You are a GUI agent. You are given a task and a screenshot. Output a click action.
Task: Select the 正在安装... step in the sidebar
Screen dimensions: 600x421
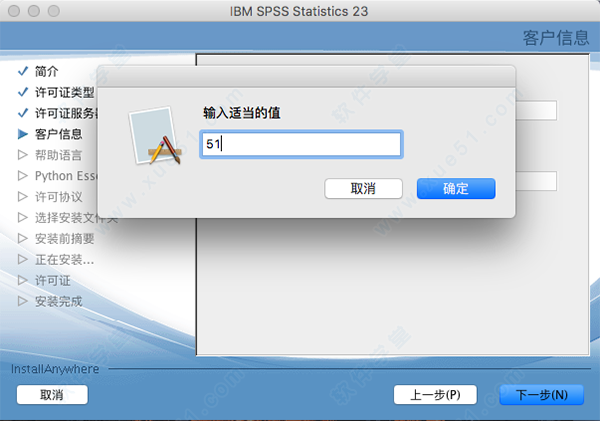[64, 260]
